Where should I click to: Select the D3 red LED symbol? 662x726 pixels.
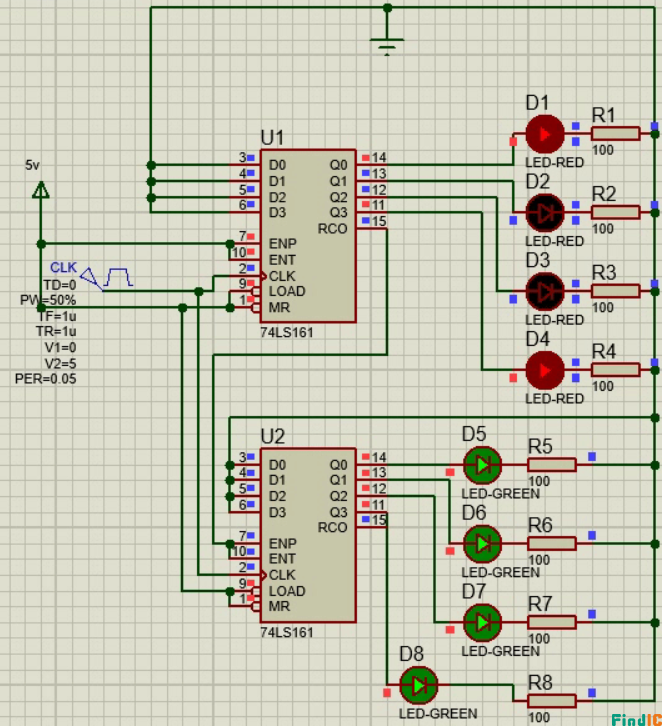coord(545,291)
